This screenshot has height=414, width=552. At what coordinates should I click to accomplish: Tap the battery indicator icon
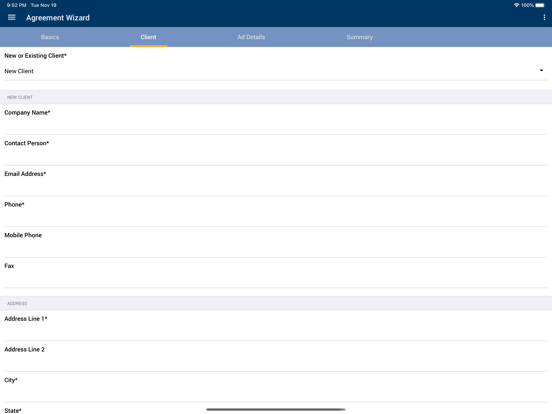540,5
